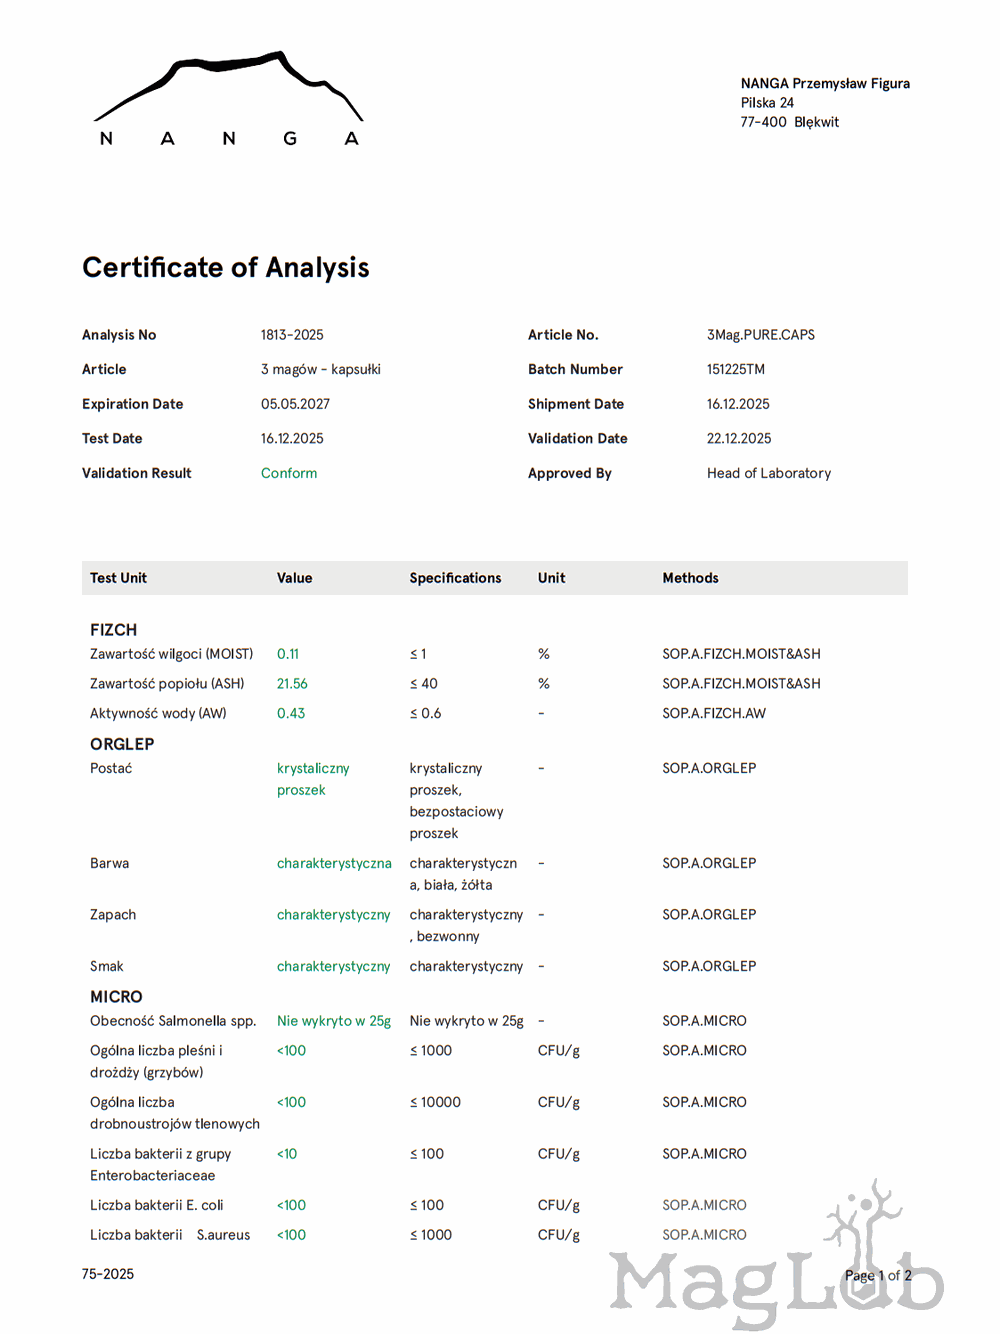This screenshot has height=1334, width=1000.
Task: Click article number 3Mag.PURE.CAPS
Action: point(760,335)
